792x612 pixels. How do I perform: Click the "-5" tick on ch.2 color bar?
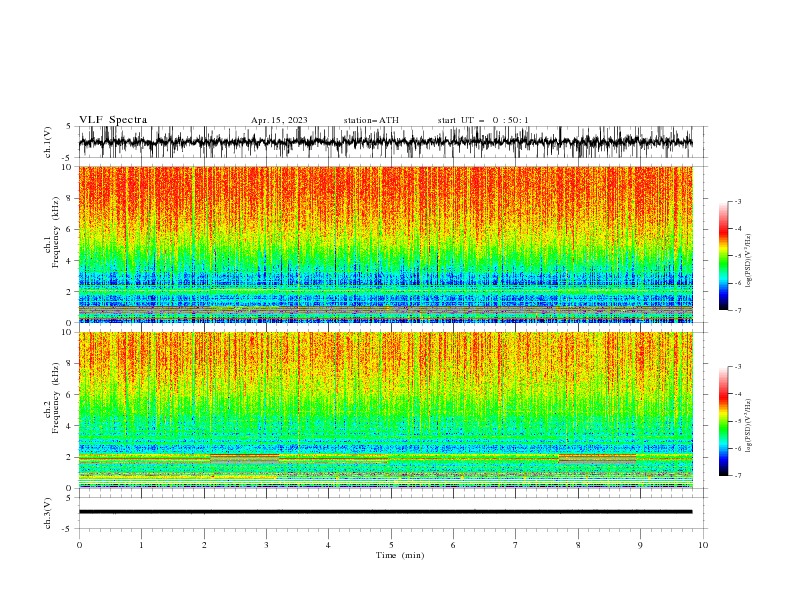(x=738, y=421)
